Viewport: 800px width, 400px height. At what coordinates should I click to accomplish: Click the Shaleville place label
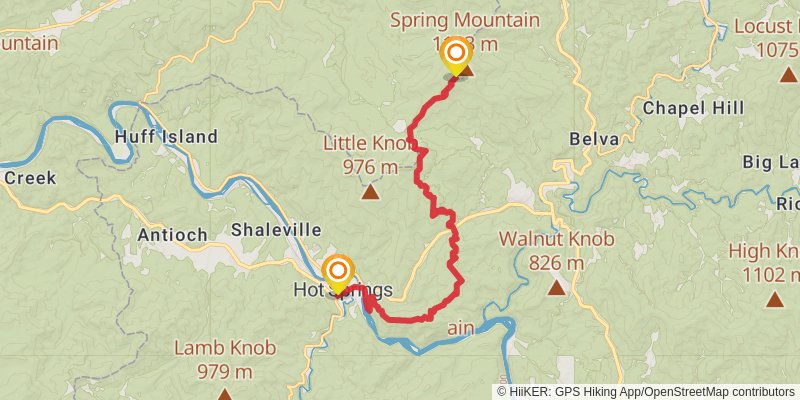[x=276, y=230]
